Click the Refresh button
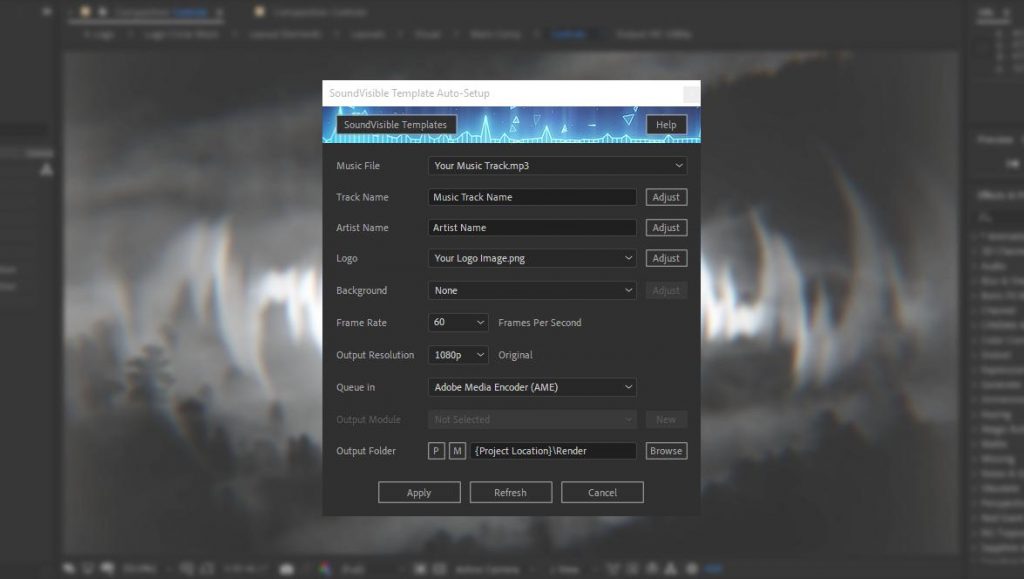Screen dimensions: 1024x579 511,493
